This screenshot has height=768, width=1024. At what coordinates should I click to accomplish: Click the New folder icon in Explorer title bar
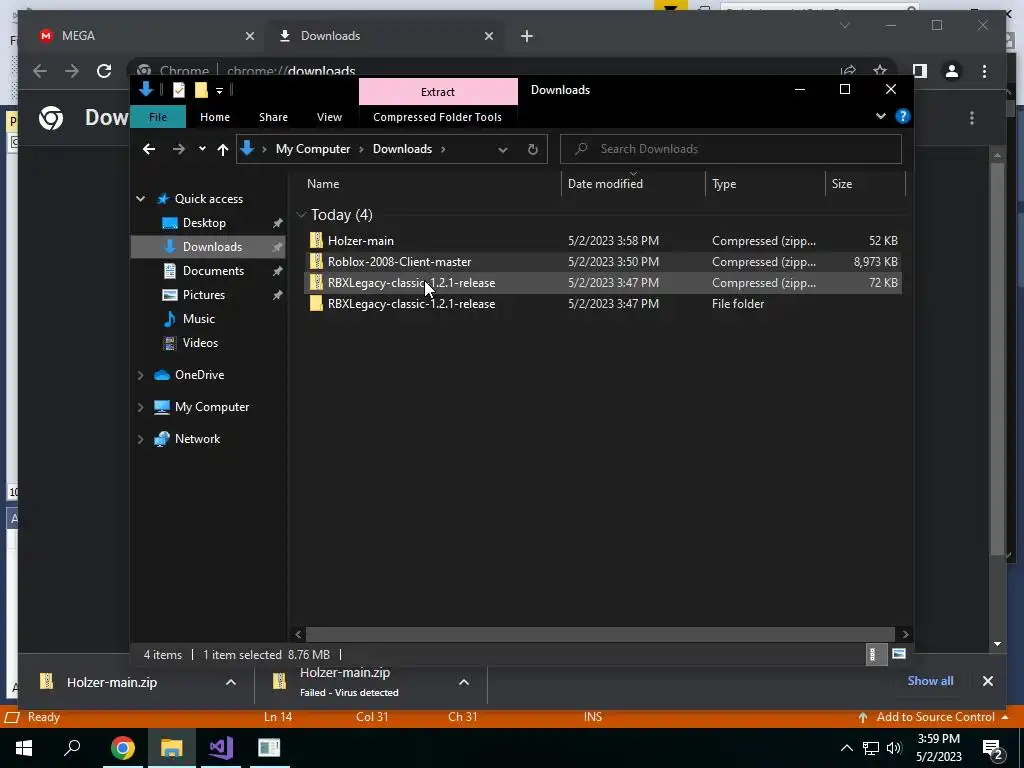(201, 90)
